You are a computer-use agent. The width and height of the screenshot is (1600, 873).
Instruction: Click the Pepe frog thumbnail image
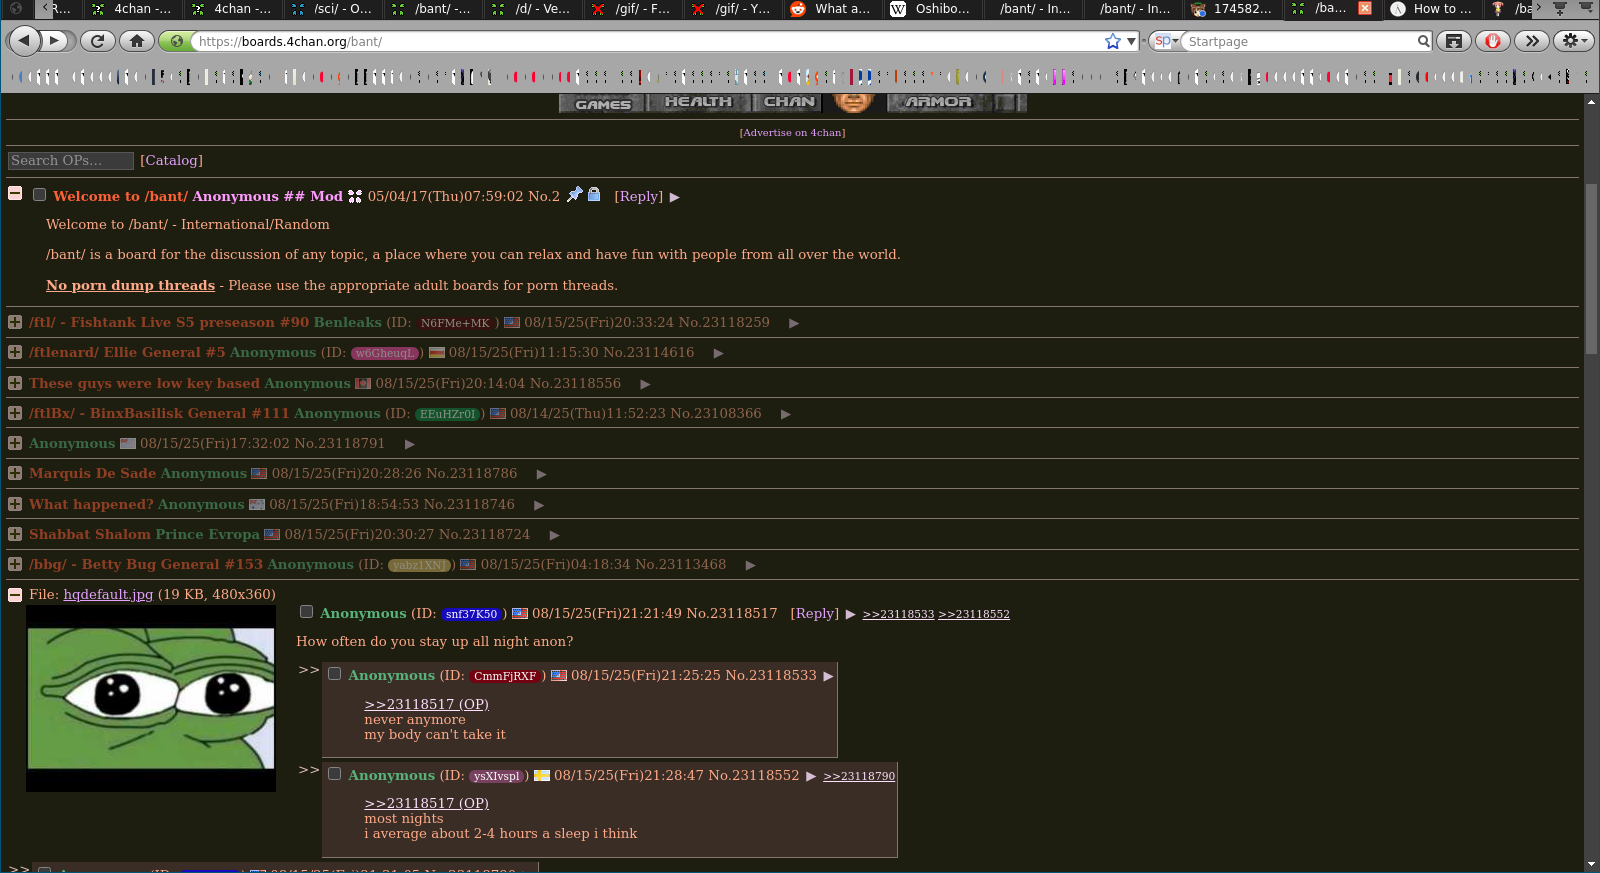pos(151,698)
